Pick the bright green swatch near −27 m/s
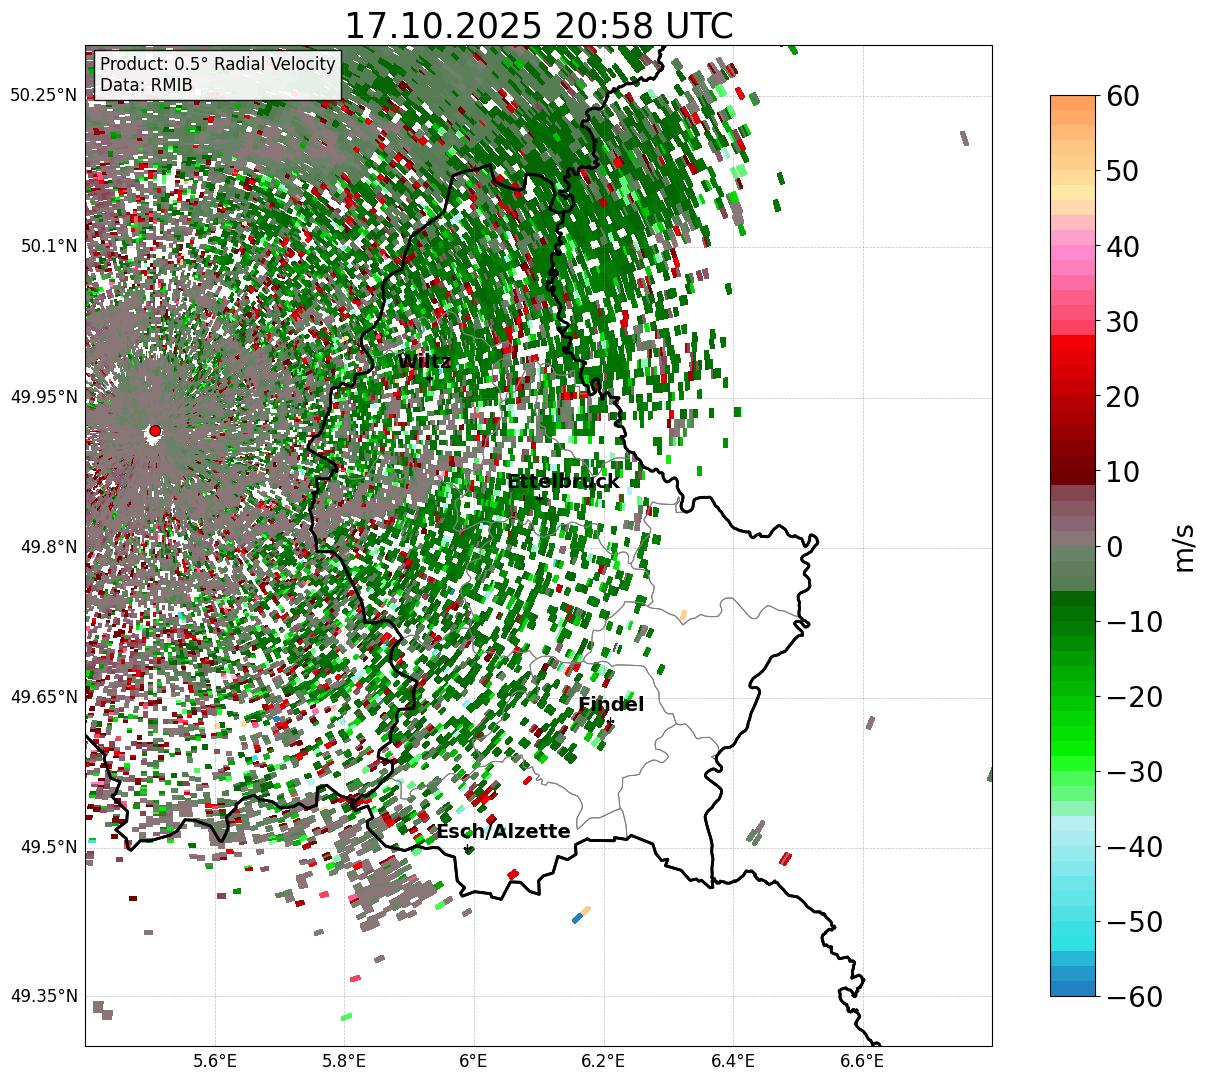Image resolution: width=1207 pixels, height=1081 pixels. click(1073, 748)
